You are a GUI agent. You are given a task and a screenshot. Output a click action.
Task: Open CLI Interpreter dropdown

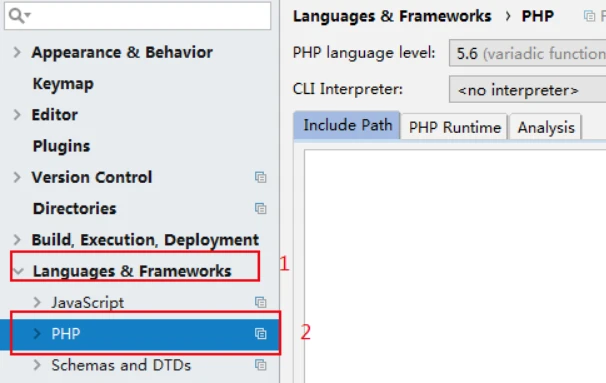click(x=527, y=89)
